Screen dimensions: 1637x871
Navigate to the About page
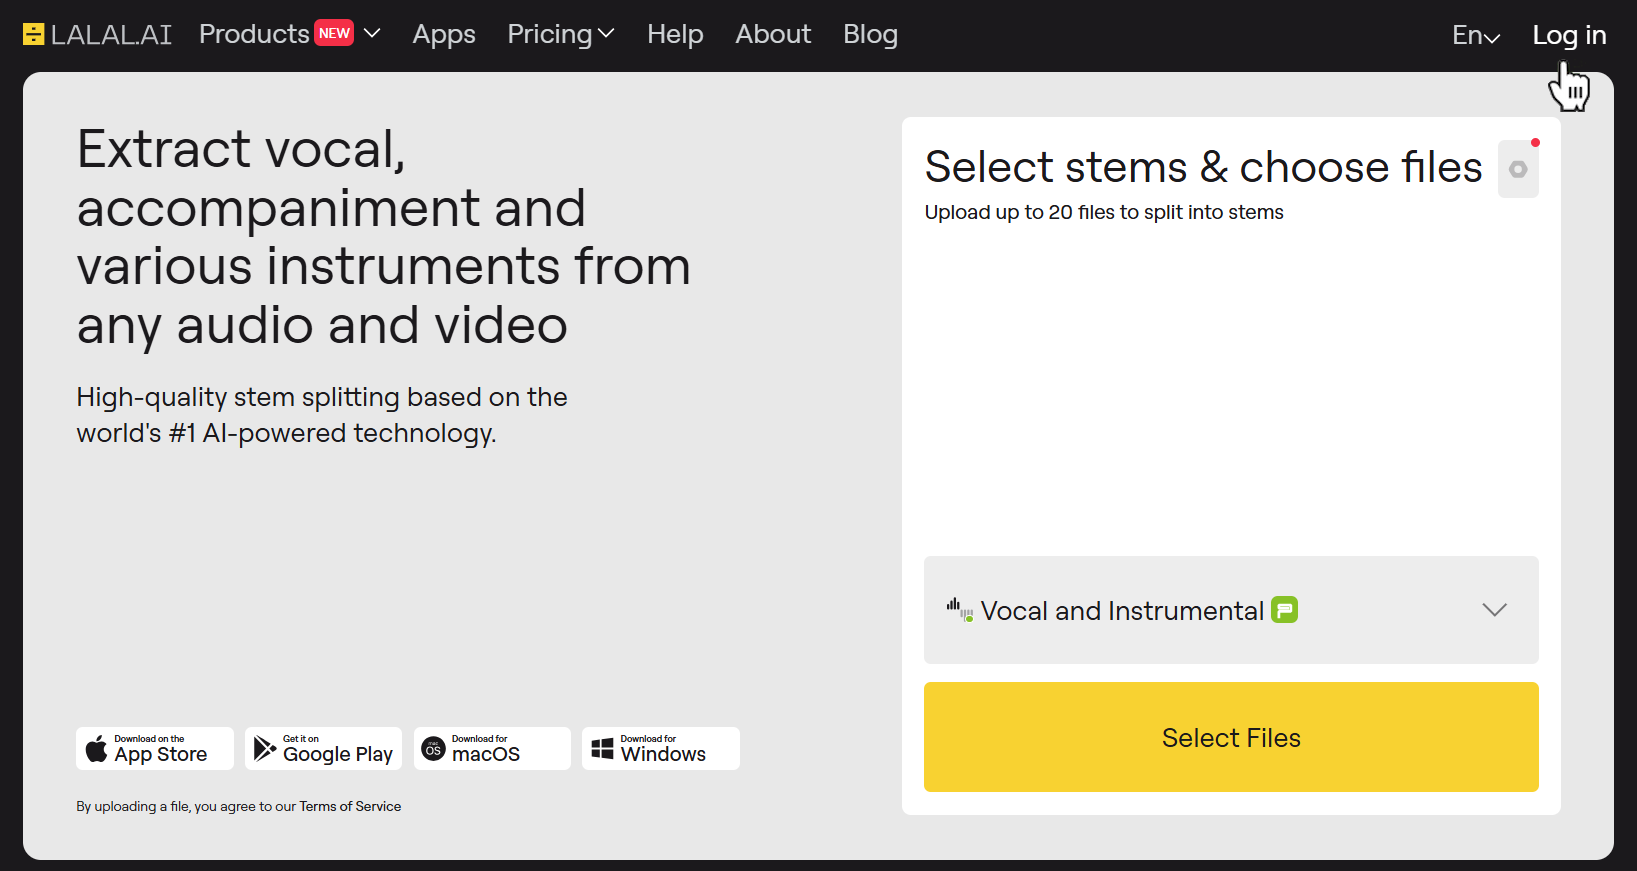pos(773,34)
